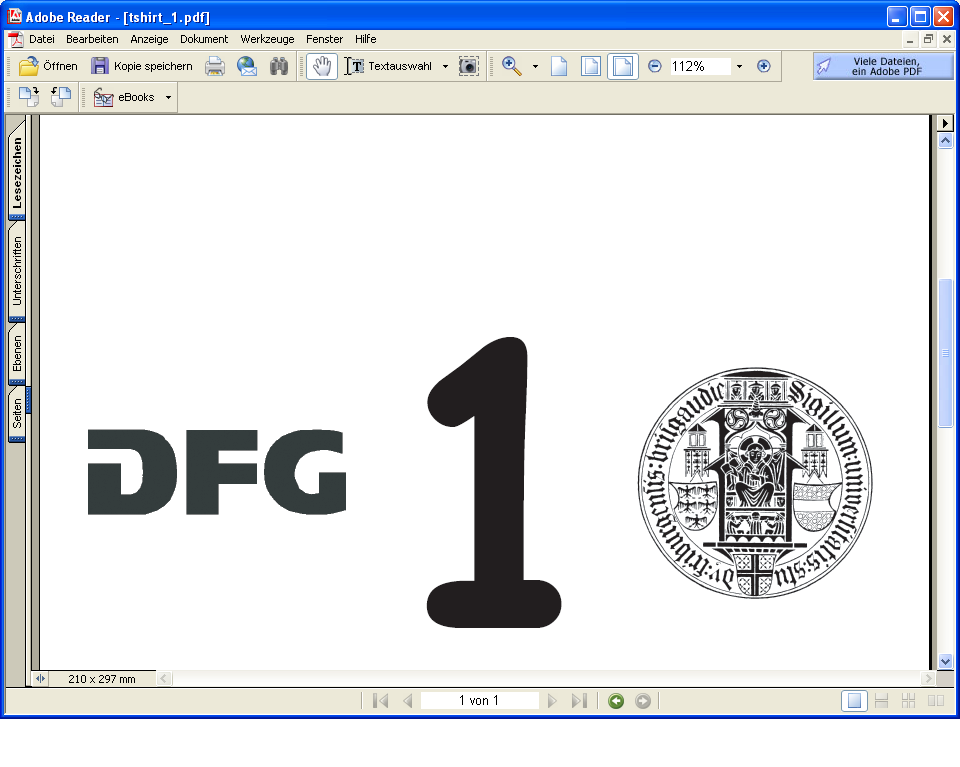This screenshot has width=960, height=767.
Task: Expand the Textauswahl tool dropdown arrow
Action: click(x=445, y=66)
